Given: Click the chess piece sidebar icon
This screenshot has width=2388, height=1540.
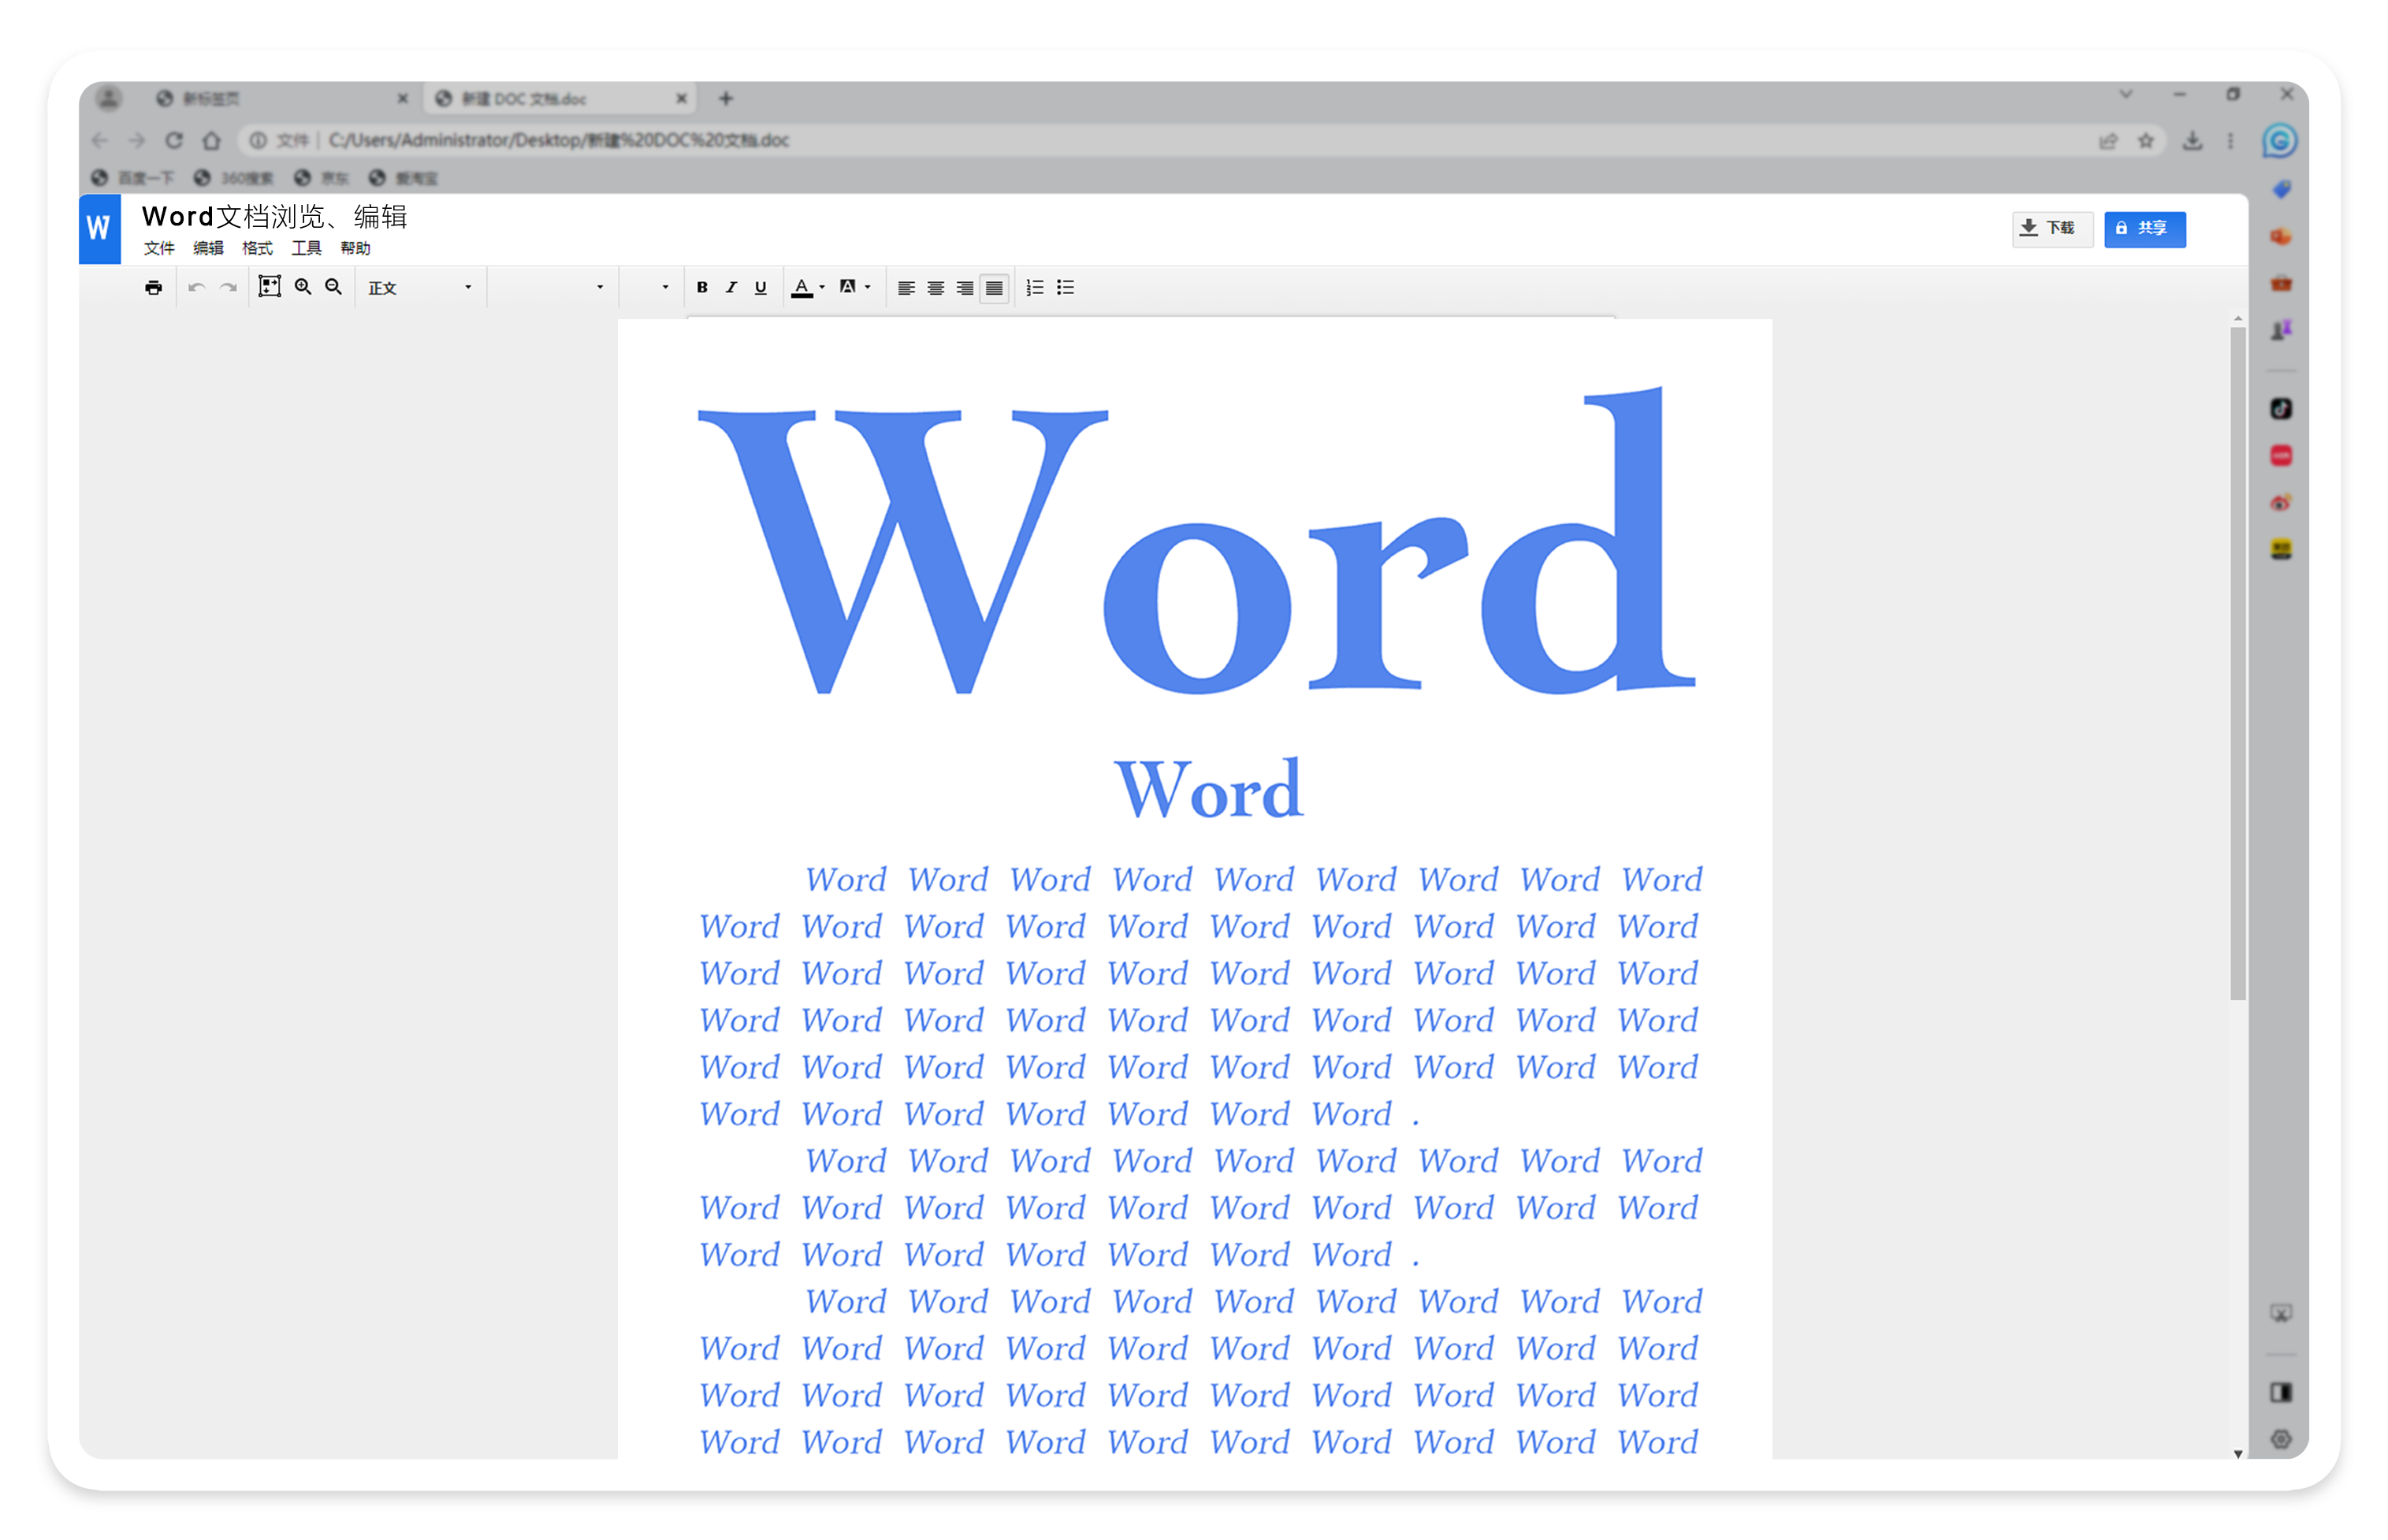Looking at the screenshot, I should point(2281,331).
